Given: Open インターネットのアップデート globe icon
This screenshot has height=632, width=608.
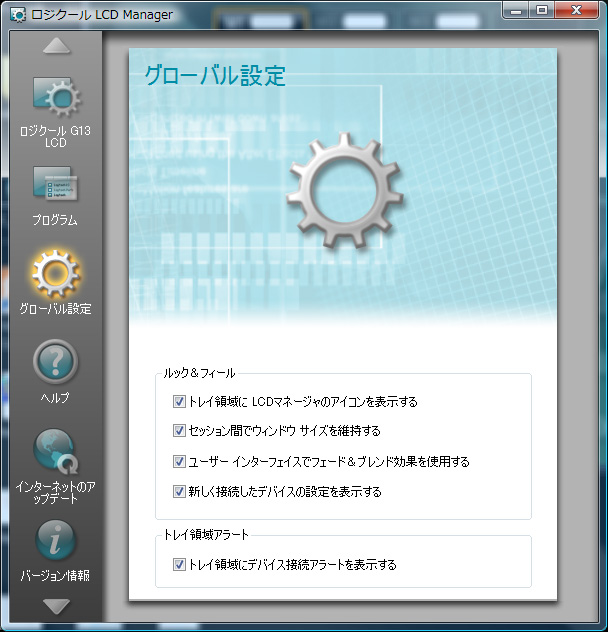Looking at the screenshot, I should [x=55, y=450].
